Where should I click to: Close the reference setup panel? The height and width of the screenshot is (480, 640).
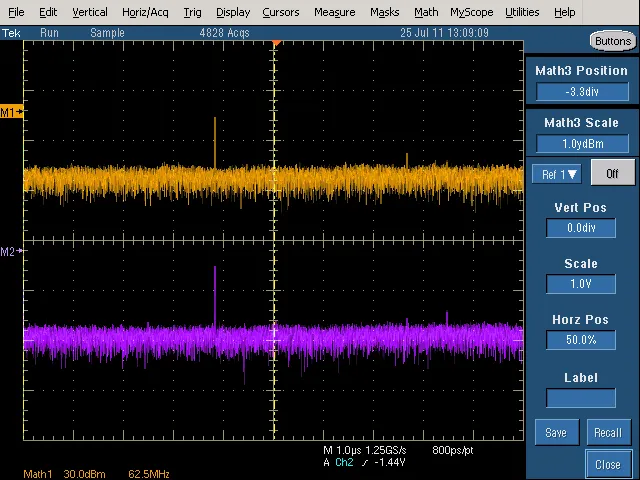pyautogui.click(x=608, y=464)
